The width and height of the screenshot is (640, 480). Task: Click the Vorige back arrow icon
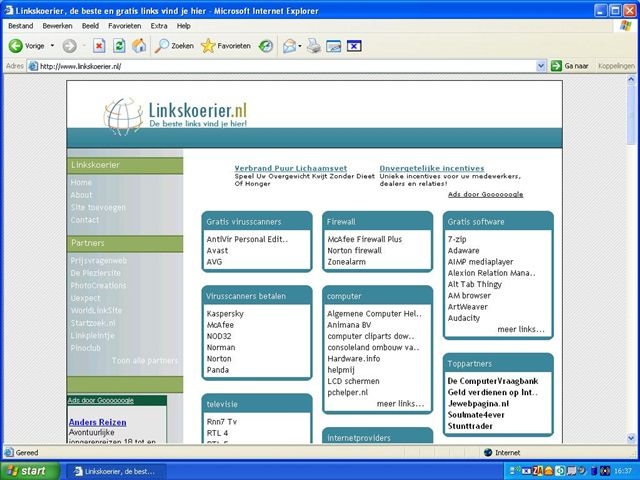click(x=16, y=46)
